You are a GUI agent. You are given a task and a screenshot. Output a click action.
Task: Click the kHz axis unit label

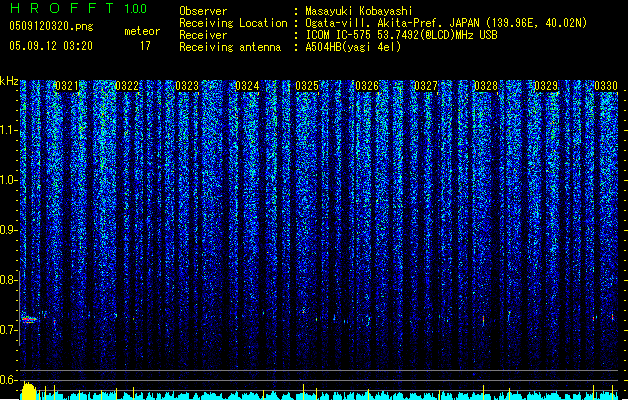click(x=9, y=81)
